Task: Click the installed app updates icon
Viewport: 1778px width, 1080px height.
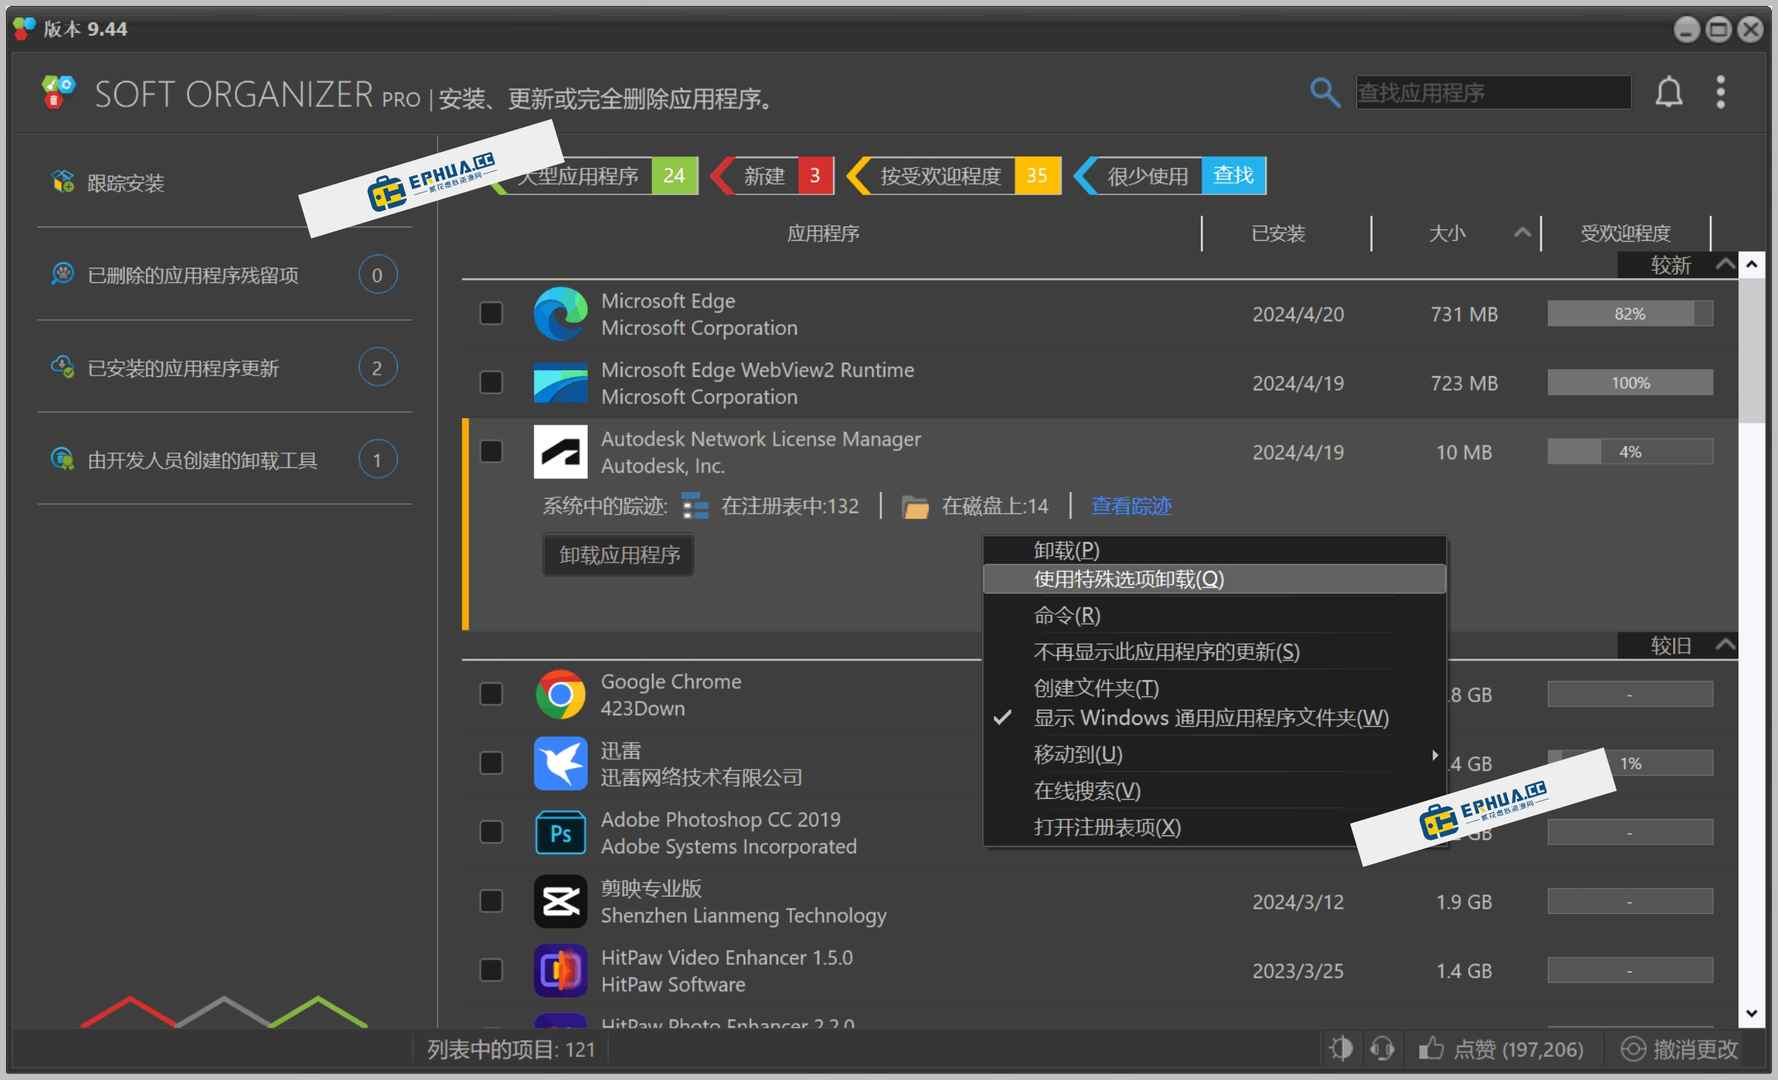Action: click(x=62, y=367)
